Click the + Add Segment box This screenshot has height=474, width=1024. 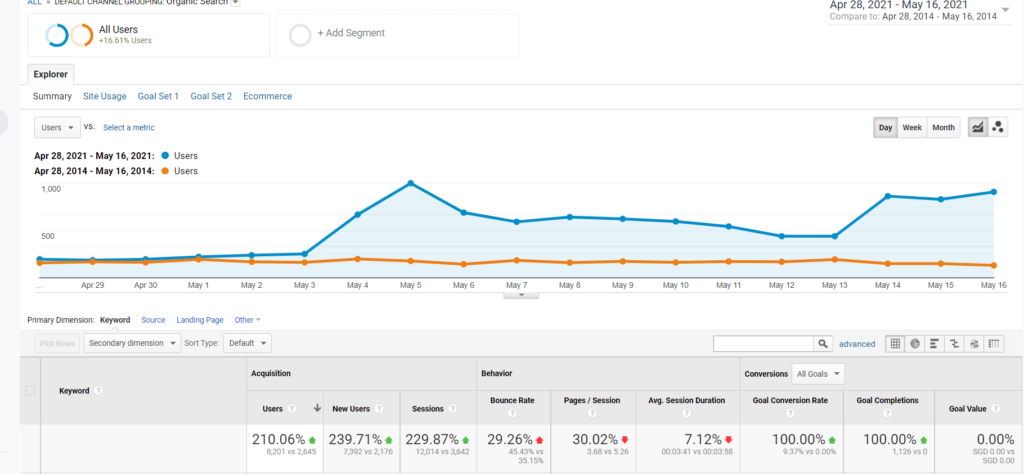point(398,35)
